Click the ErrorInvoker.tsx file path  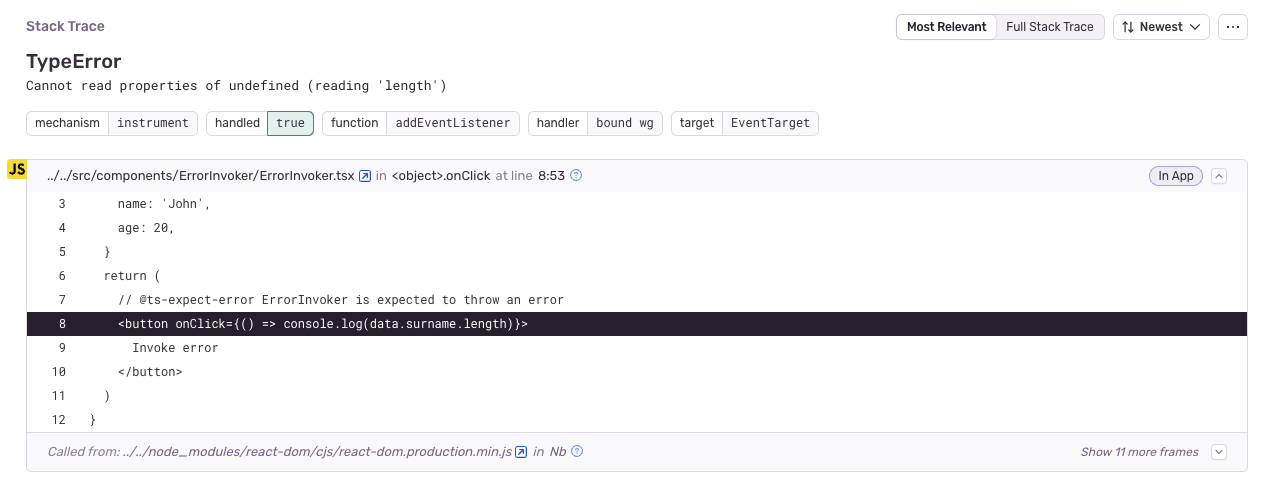(x=200, y=176)
